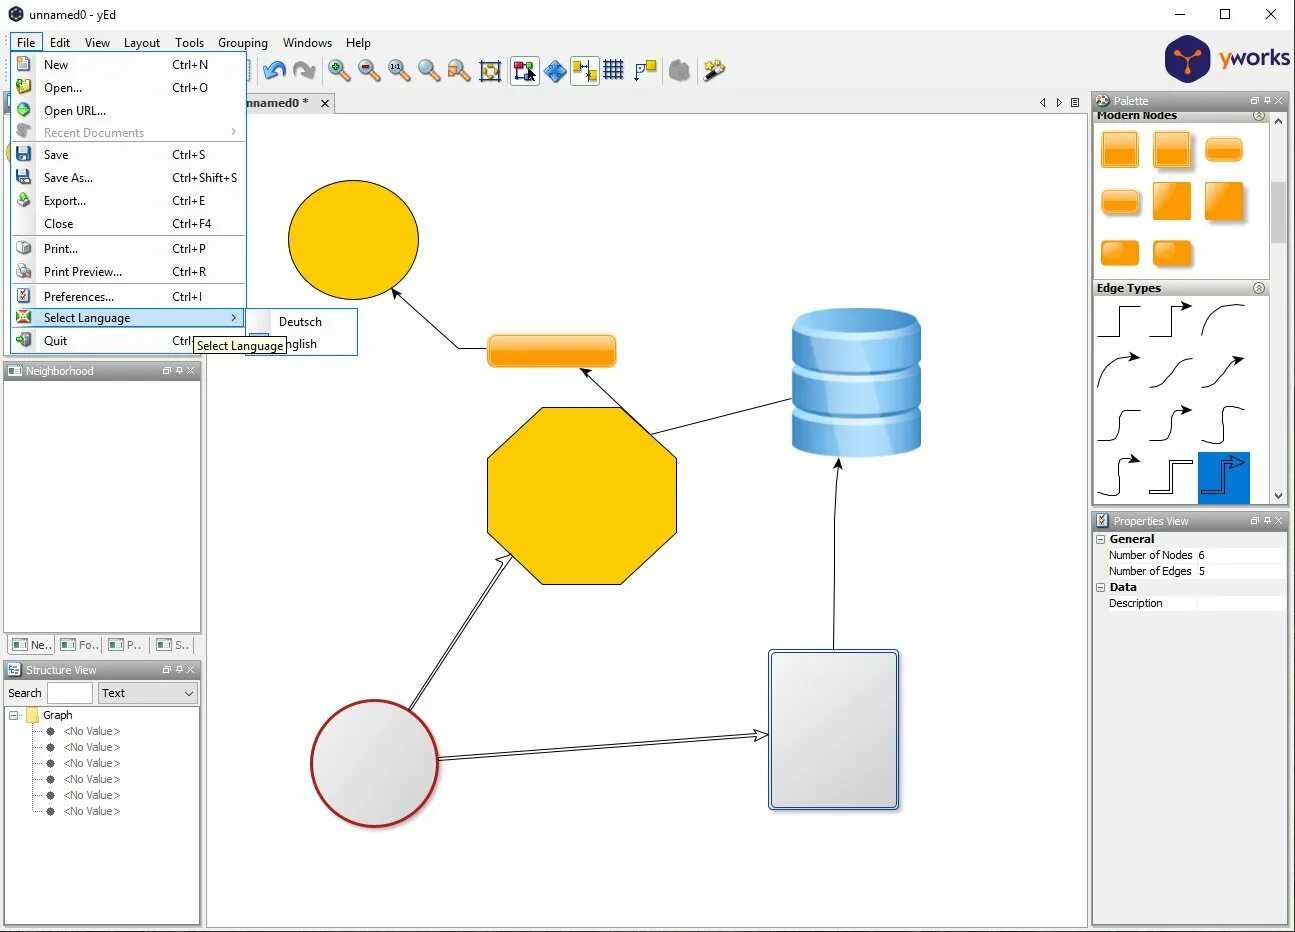Image resolution: width=1295 pixels, height=932 pixels.
Task: Toggle Orthogonal Edges toolbar button
Action: [x=646, y=70]
